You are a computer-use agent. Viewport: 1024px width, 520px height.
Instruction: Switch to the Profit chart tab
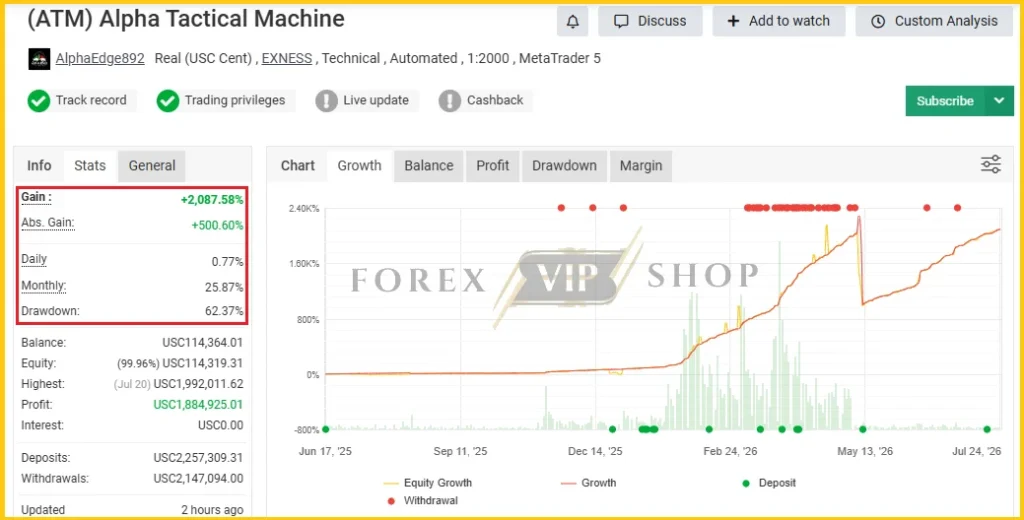[x=492, y=166]
